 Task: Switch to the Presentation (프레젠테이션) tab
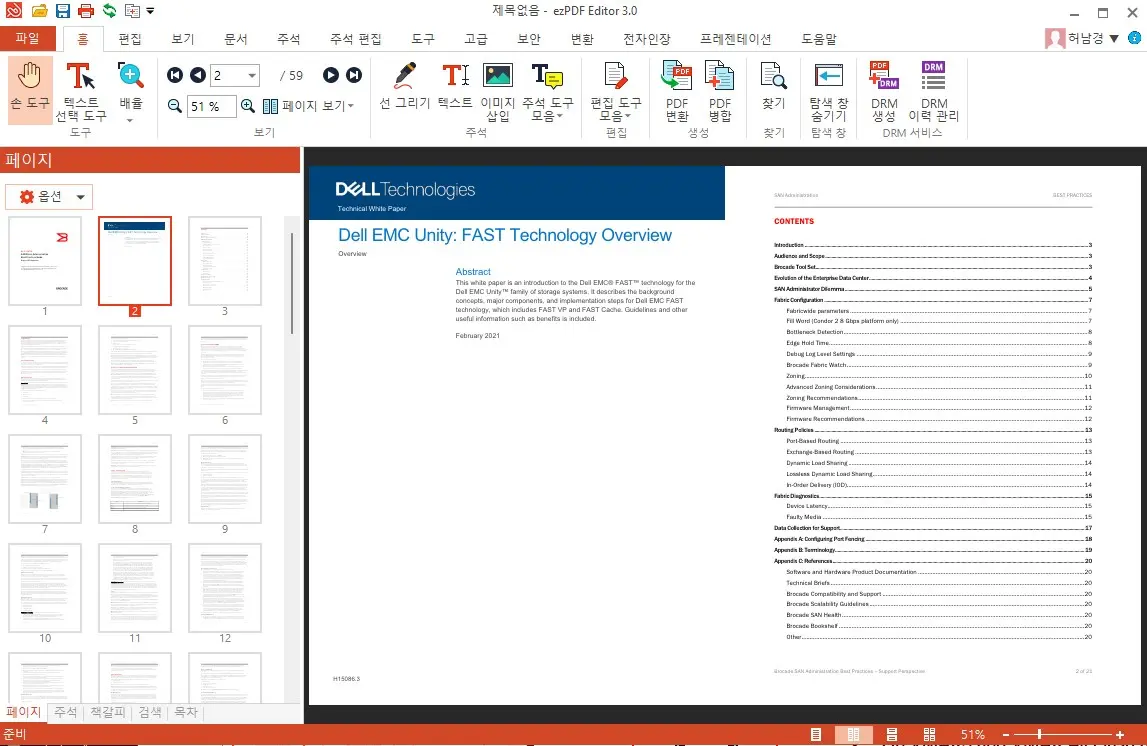click(x=736, y=39)
